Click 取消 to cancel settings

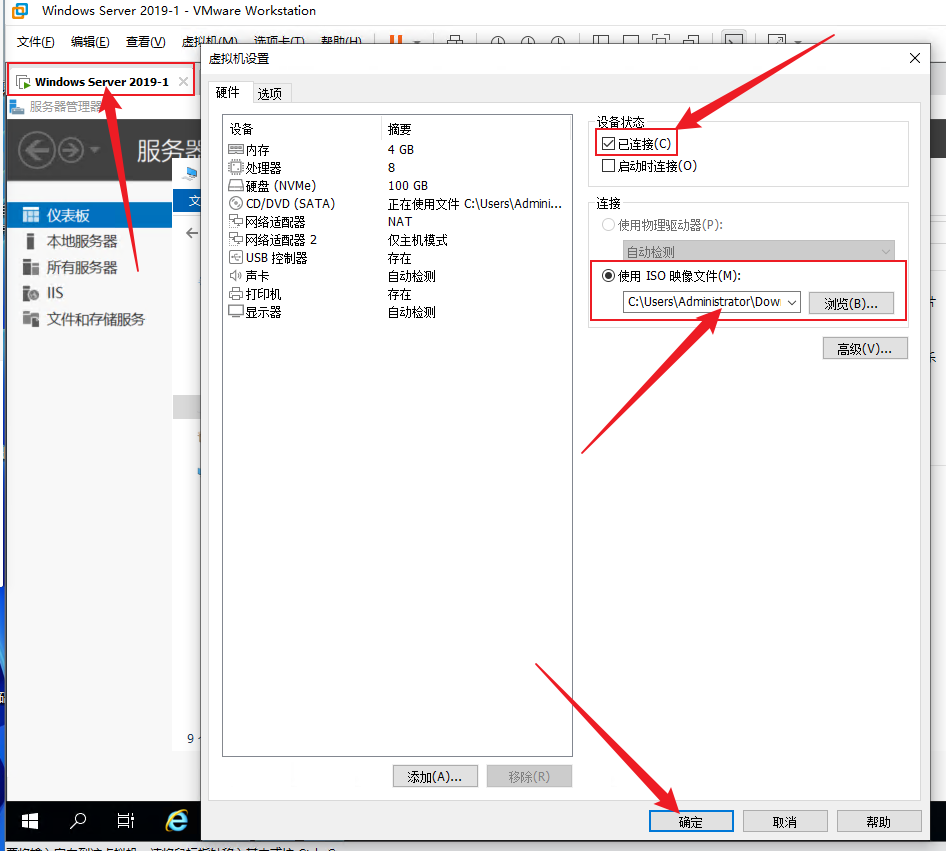(x=785, y=821)
